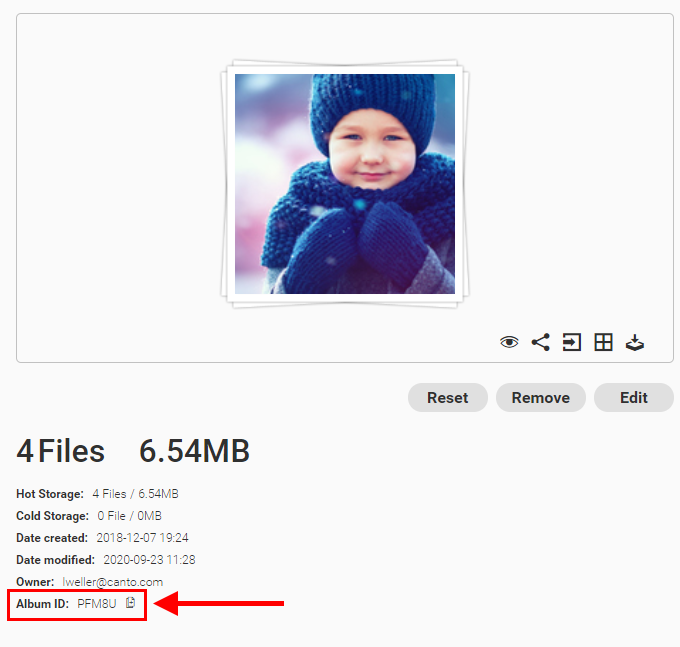Screen dimensions: 680x647
Task: Select the grid view icon below thumbnail
Action: pos(603,342)
